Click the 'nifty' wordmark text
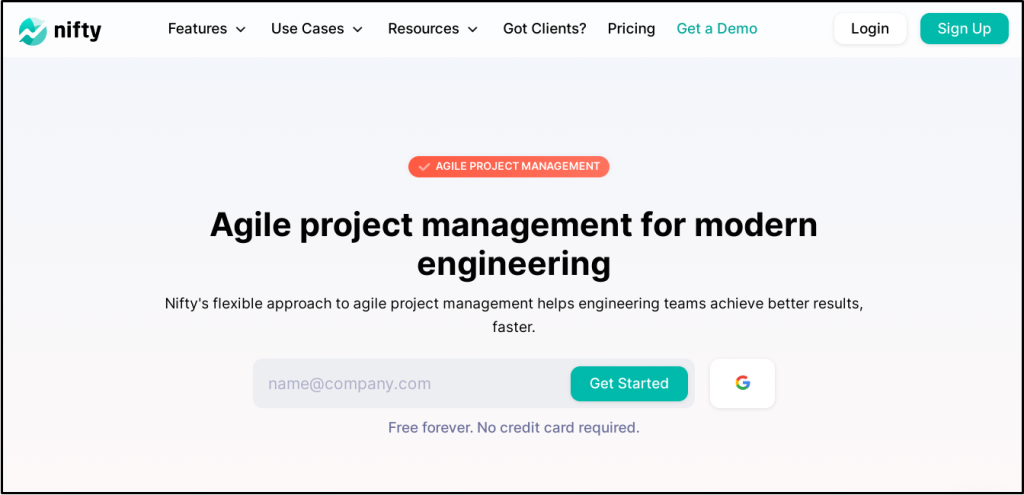The width and height of the screenshot is (1024, 495). click(78, 30)
